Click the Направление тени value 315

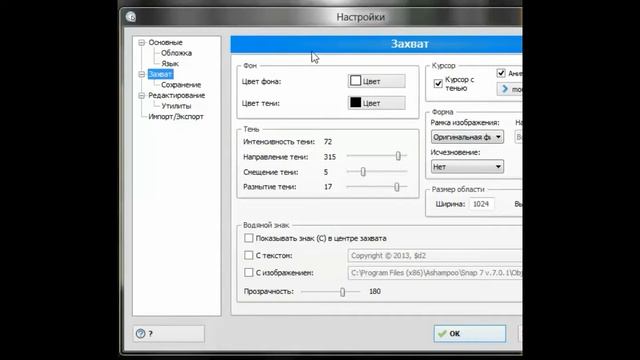[330, 157]
